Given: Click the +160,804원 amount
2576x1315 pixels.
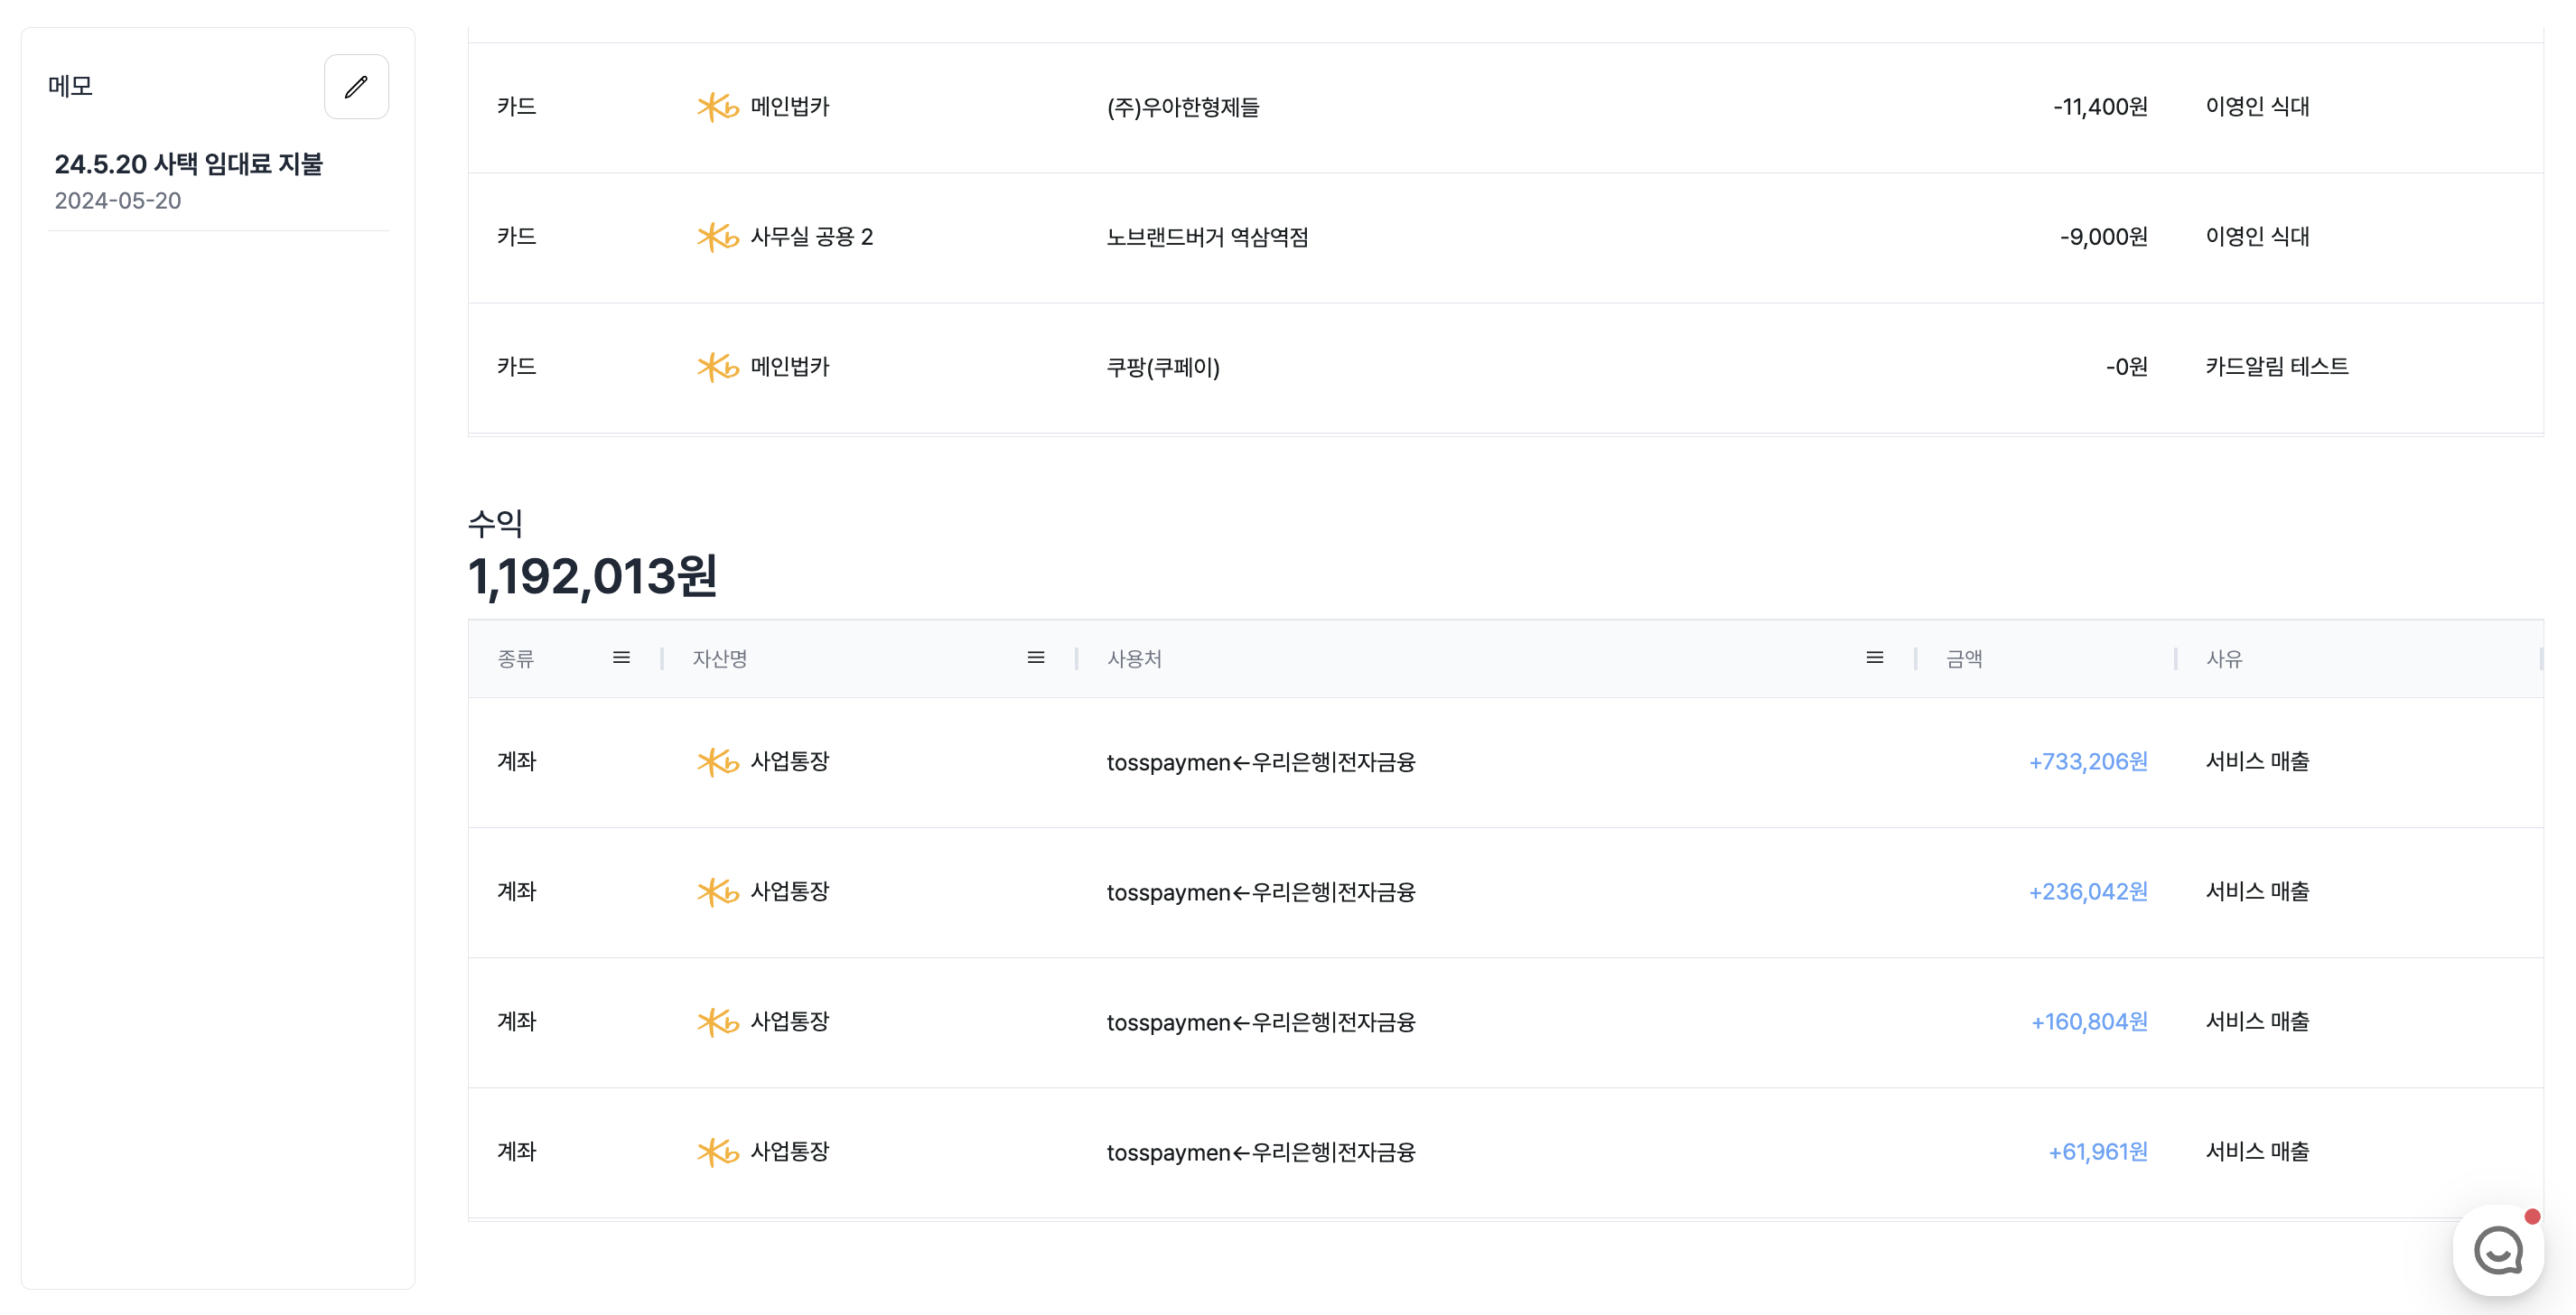Looking at the screenshot, I should [2088, 1022].
